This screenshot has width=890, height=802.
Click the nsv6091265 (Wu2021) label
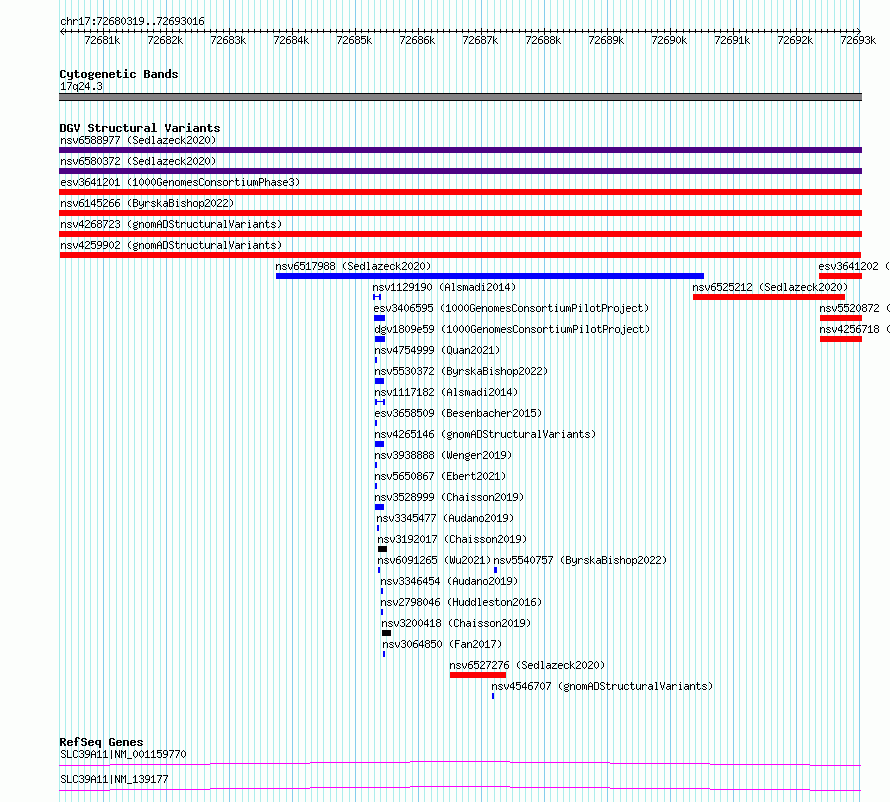click(x=434, y=560)
